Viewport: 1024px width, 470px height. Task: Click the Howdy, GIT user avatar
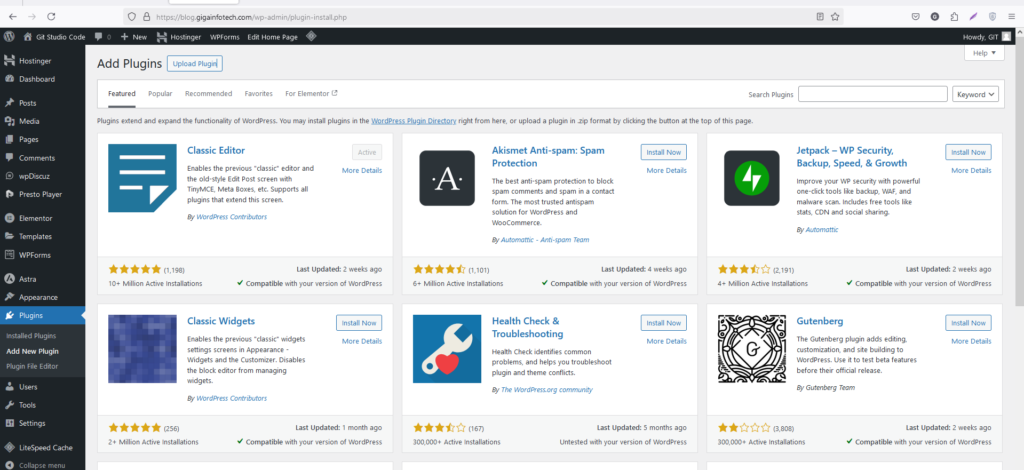[1007, 37]
